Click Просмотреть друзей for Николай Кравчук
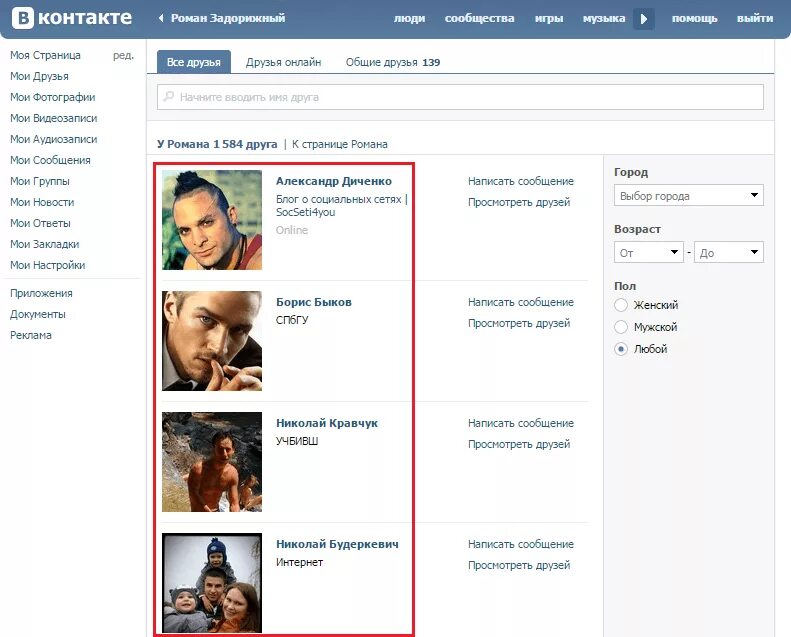The image size is (791, 637). coord(519,444)
